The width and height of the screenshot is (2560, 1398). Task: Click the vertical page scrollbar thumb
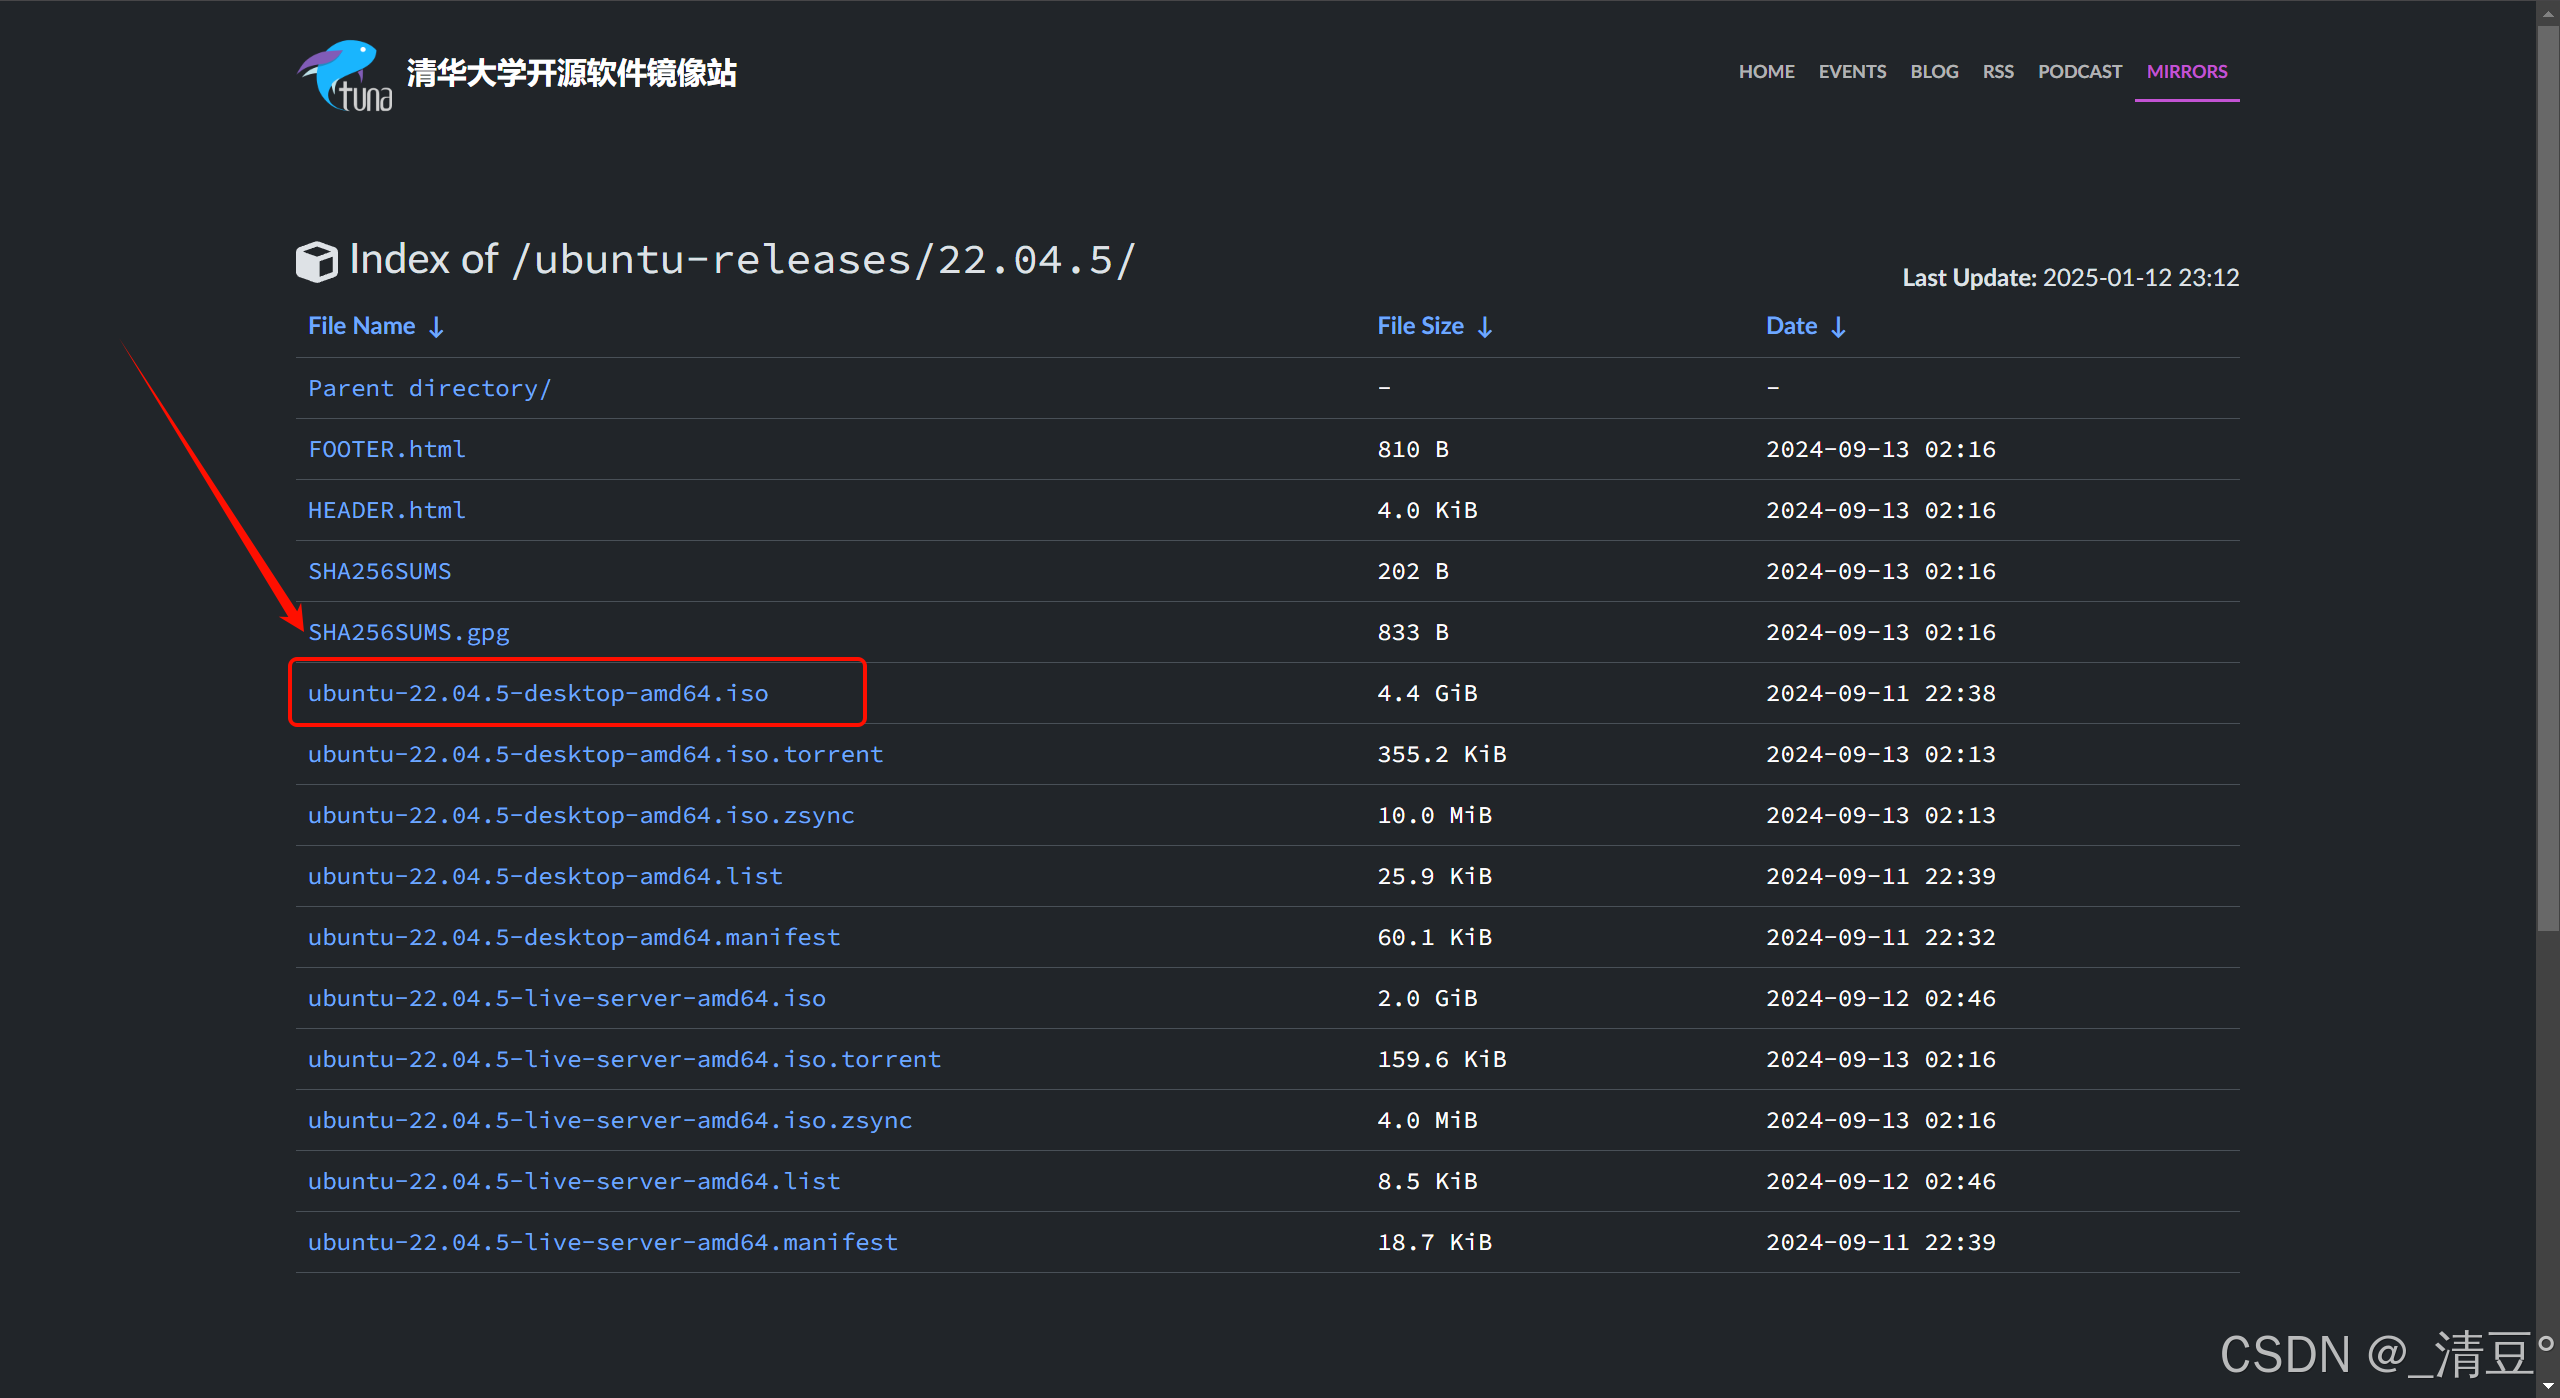click(2547, 480)
